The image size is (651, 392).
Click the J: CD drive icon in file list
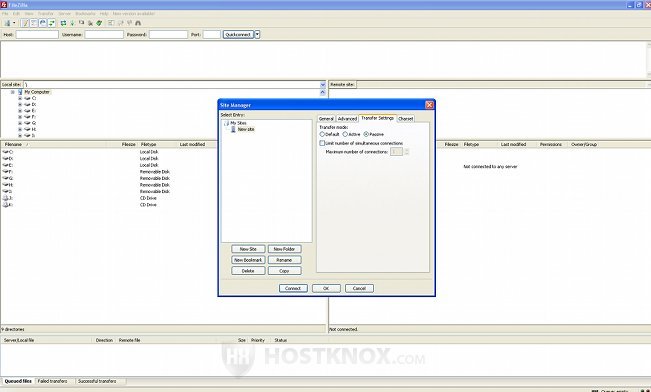[x=6, y=198]
